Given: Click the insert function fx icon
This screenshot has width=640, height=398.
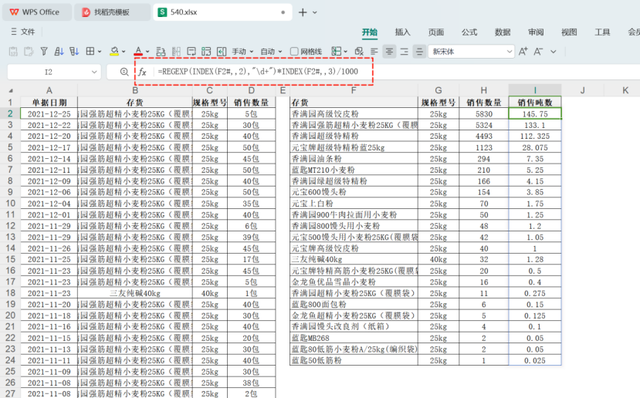Looking at the screenshot, I should point(142,72).
